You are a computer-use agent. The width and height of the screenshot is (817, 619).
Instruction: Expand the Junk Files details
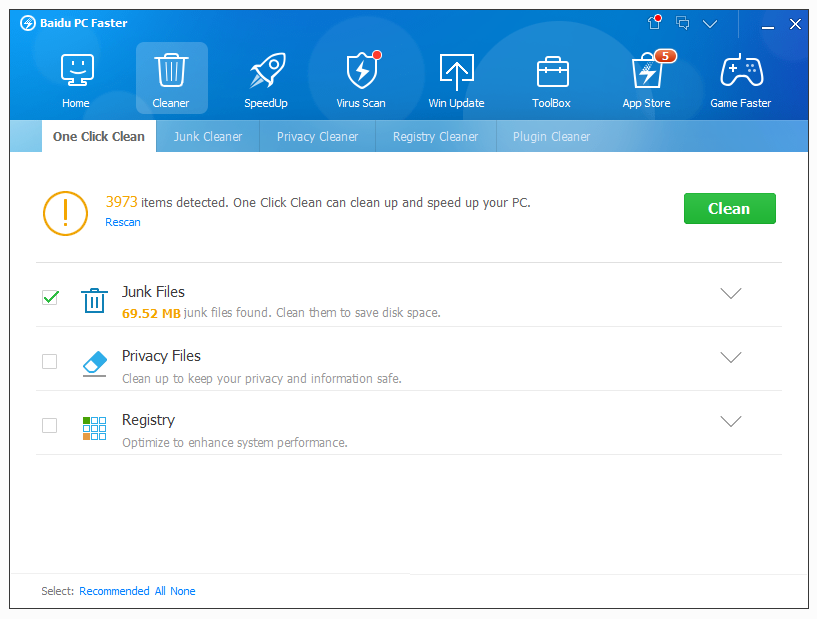(731, 293)
